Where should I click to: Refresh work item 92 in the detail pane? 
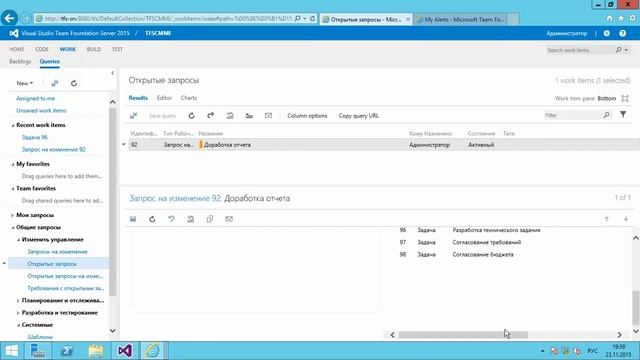coord(152,219)
